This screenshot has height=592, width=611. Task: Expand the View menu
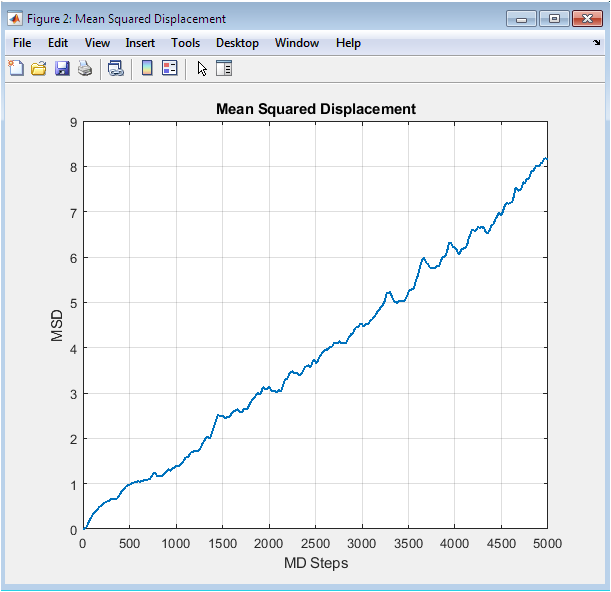(x=97, y=43)
